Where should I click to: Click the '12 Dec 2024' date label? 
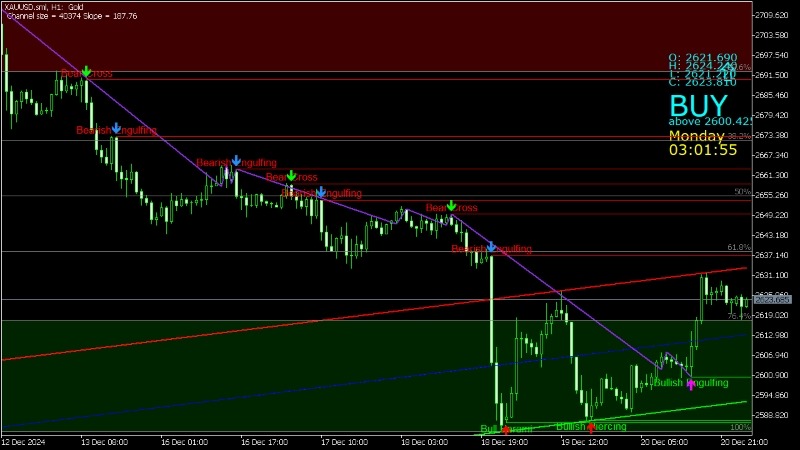coord(23,442)
